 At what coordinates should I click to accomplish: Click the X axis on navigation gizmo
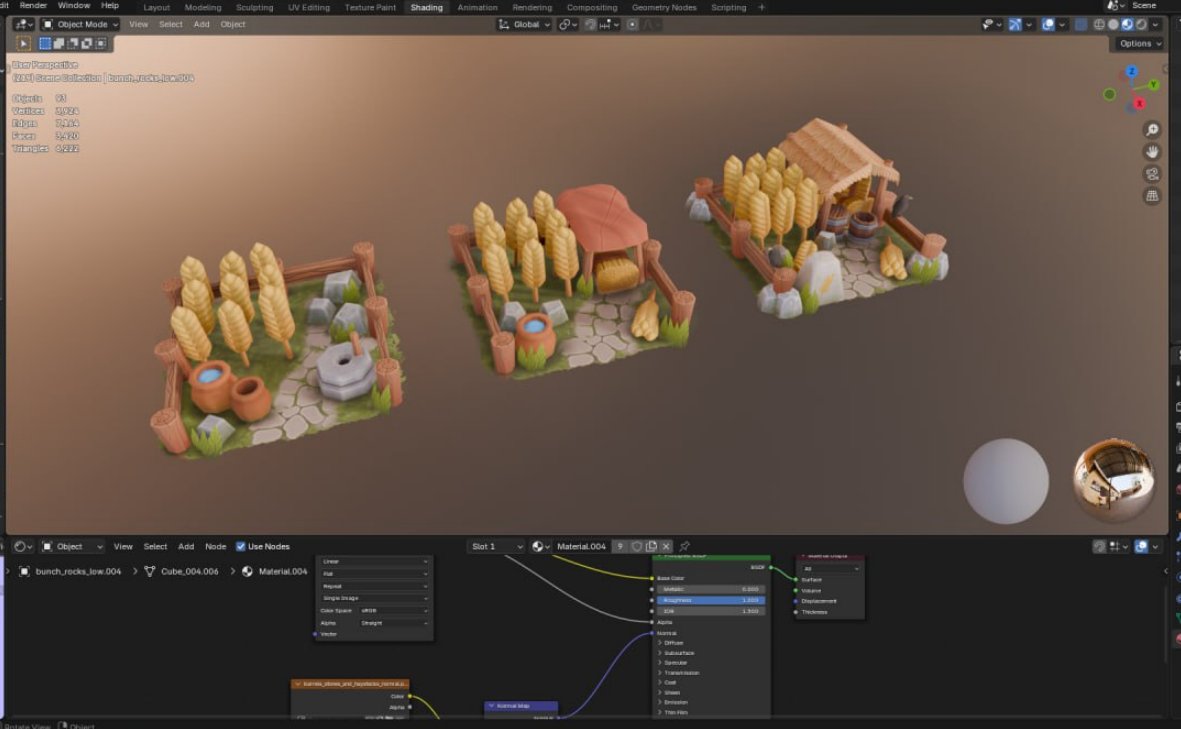coord(1140,103)
